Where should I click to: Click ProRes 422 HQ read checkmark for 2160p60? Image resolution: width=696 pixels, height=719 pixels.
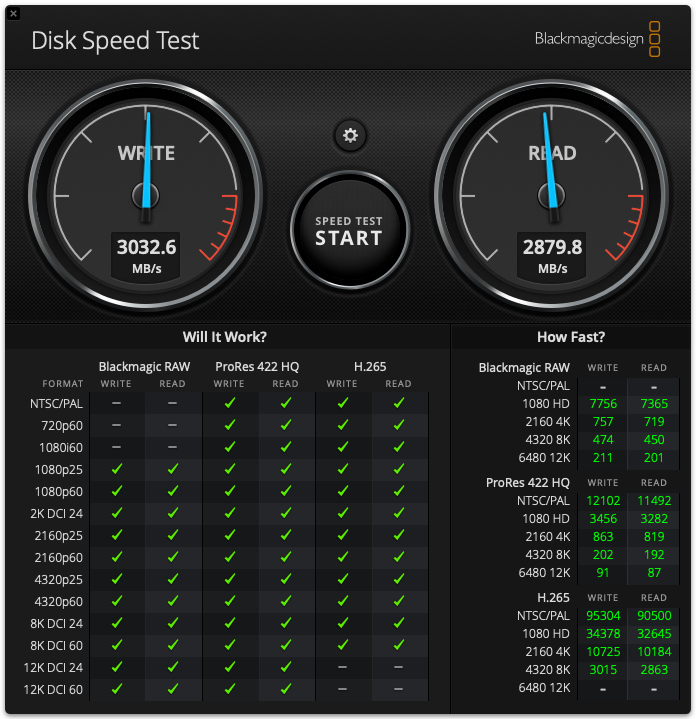[286, 557]
